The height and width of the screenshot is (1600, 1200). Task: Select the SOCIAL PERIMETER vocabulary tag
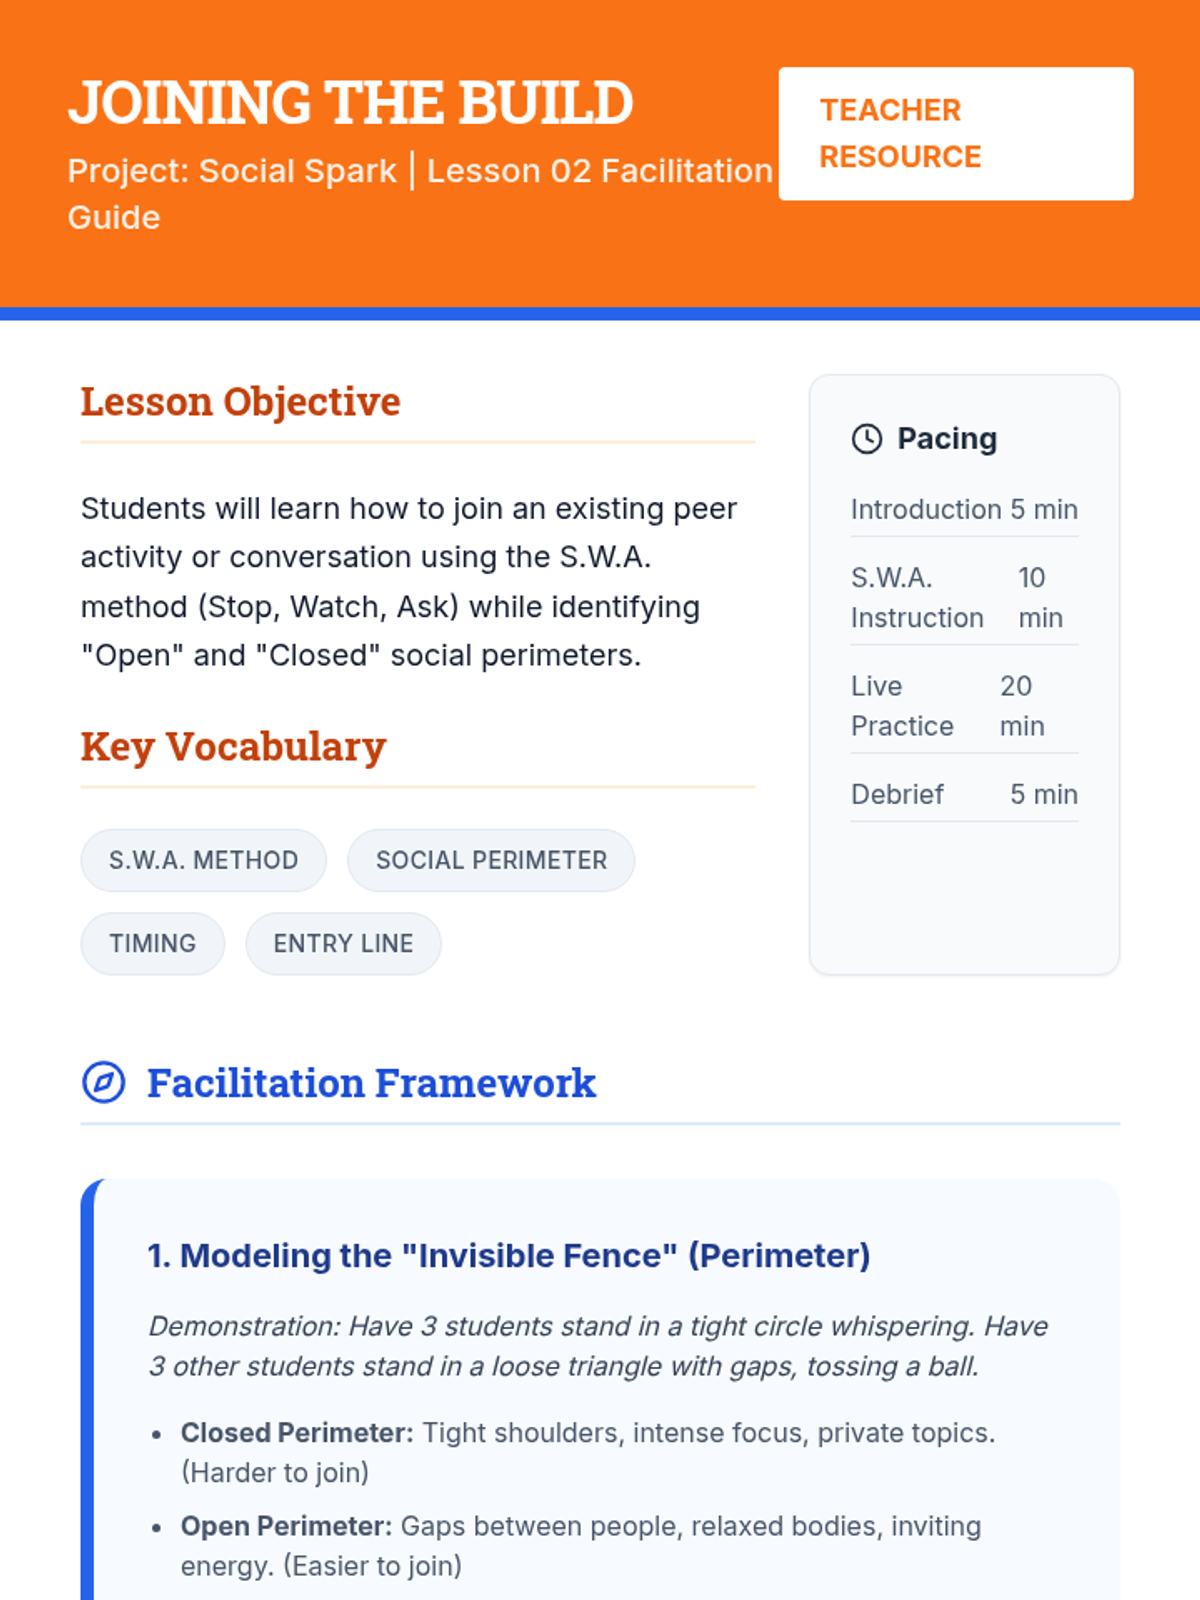coord(491,860)
